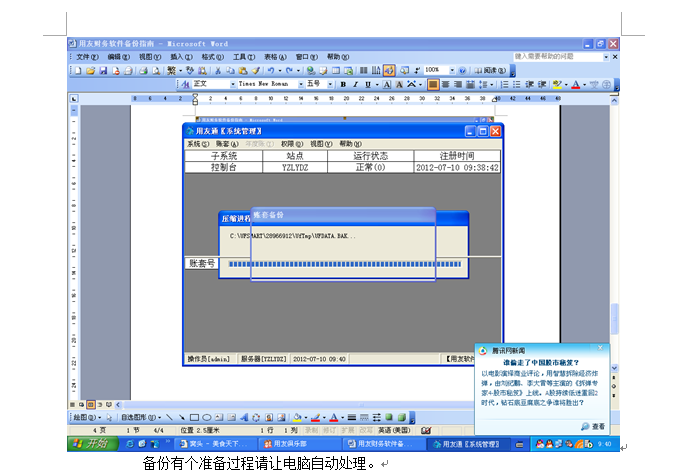
Task: Expand the line spacing dropdown arrow
Action: tap(492, 84)
